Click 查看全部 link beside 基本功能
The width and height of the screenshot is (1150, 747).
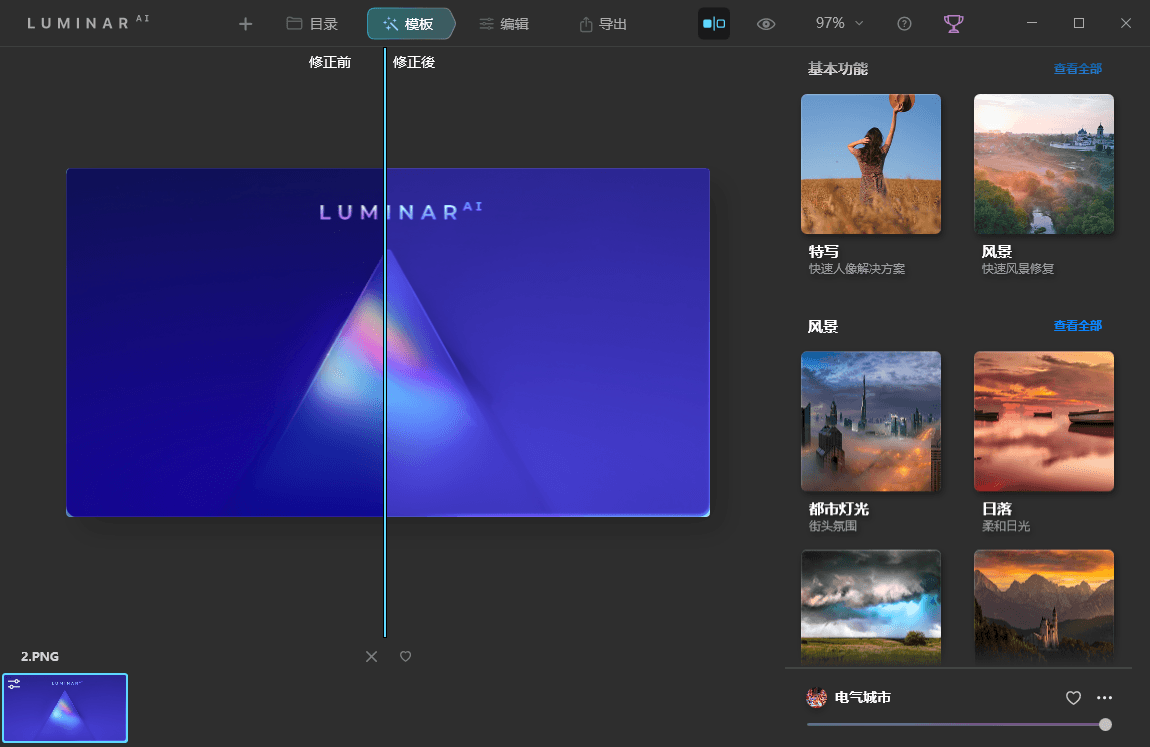pyautogui.click(x=1077, y=69)
